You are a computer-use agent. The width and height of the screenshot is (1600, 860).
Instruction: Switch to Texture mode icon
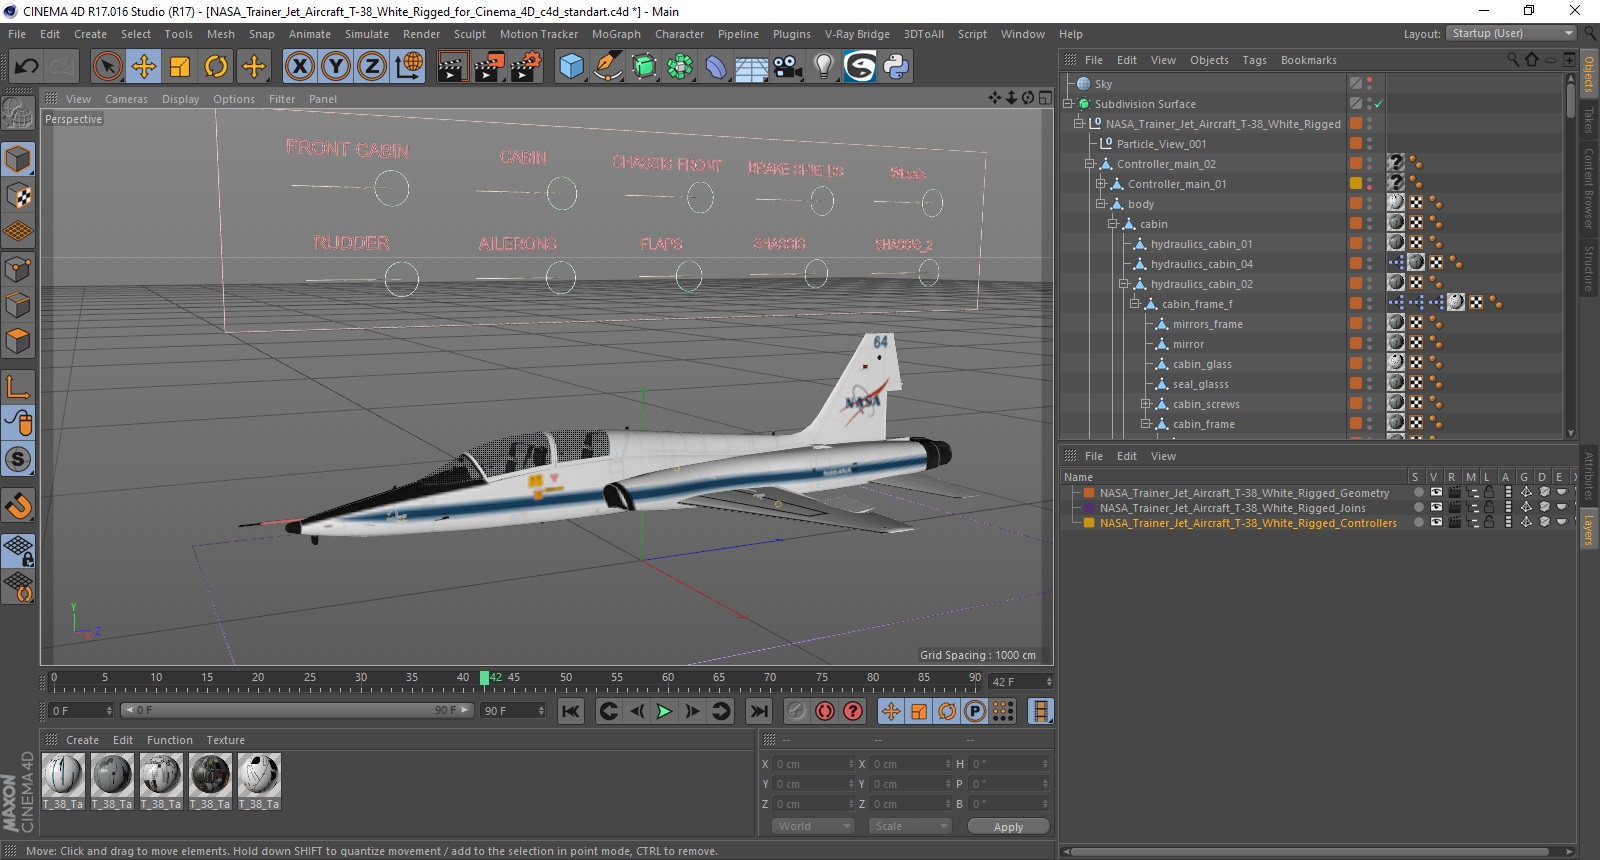[18, 196]
